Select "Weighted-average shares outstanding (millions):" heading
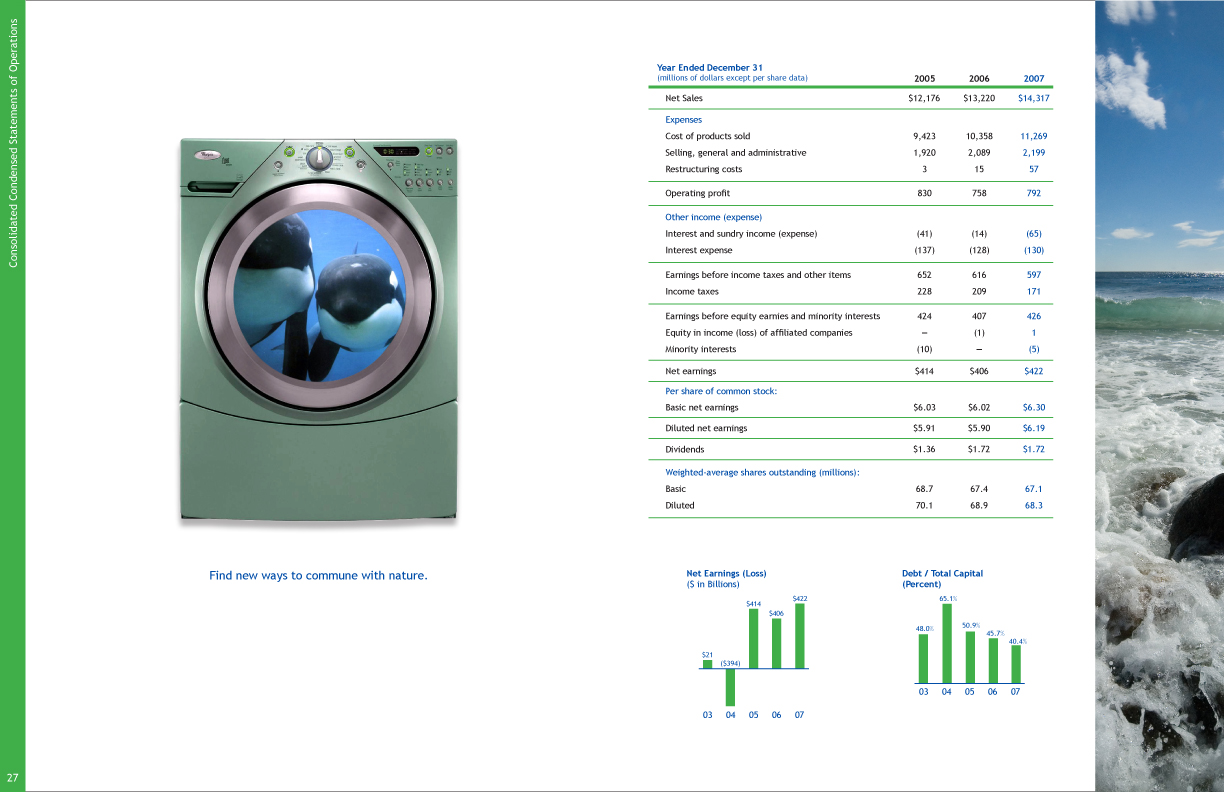 763,472
